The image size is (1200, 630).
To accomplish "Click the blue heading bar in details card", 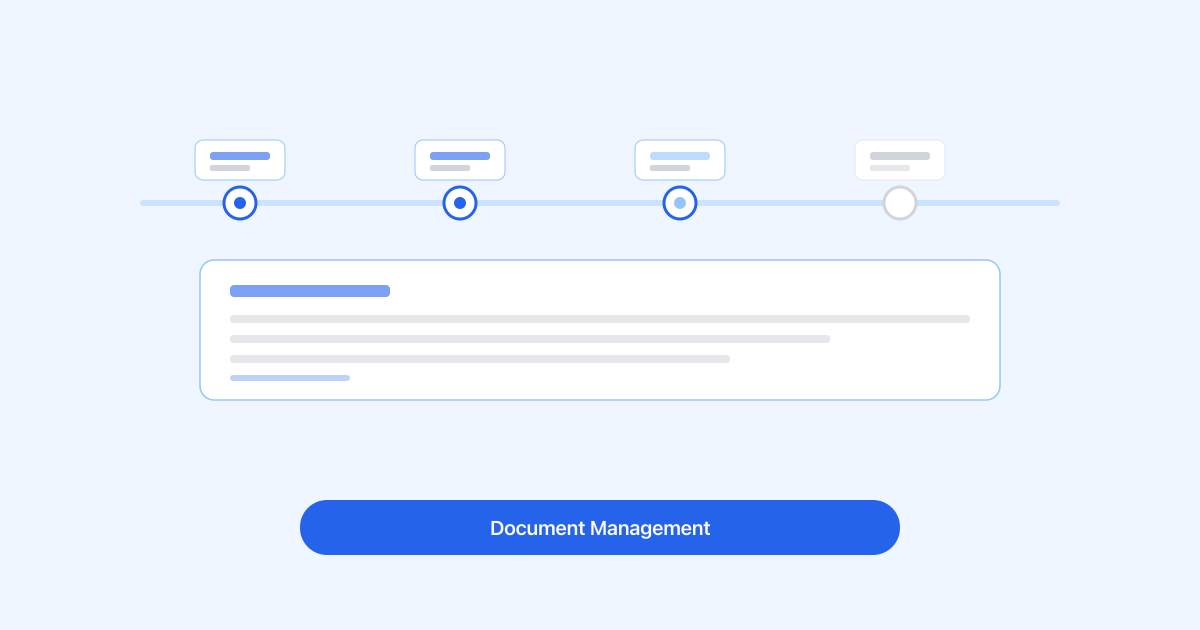I will tap(310, 291).
